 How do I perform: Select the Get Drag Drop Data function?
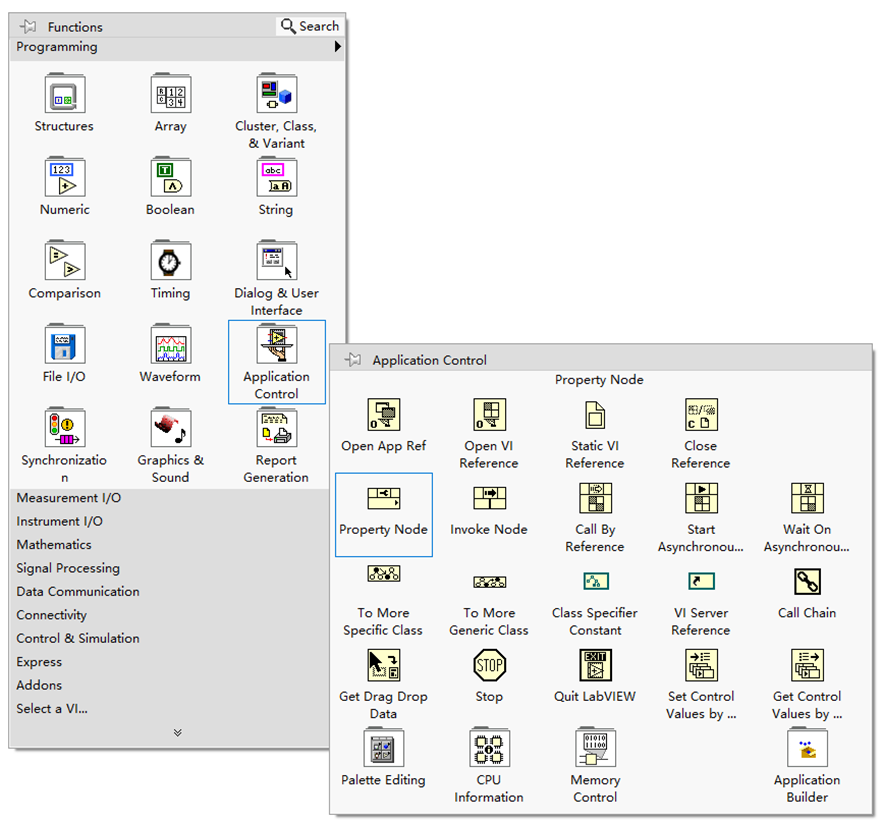point(384,665)
